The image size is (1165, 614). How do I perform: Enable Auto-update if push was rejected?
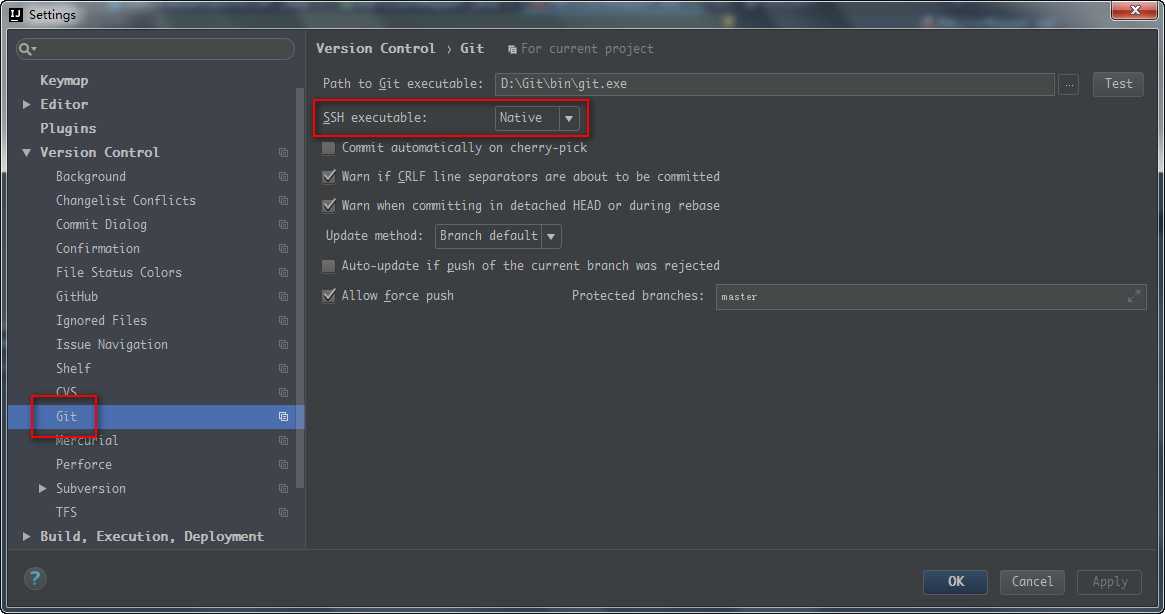tap(328, 266)
